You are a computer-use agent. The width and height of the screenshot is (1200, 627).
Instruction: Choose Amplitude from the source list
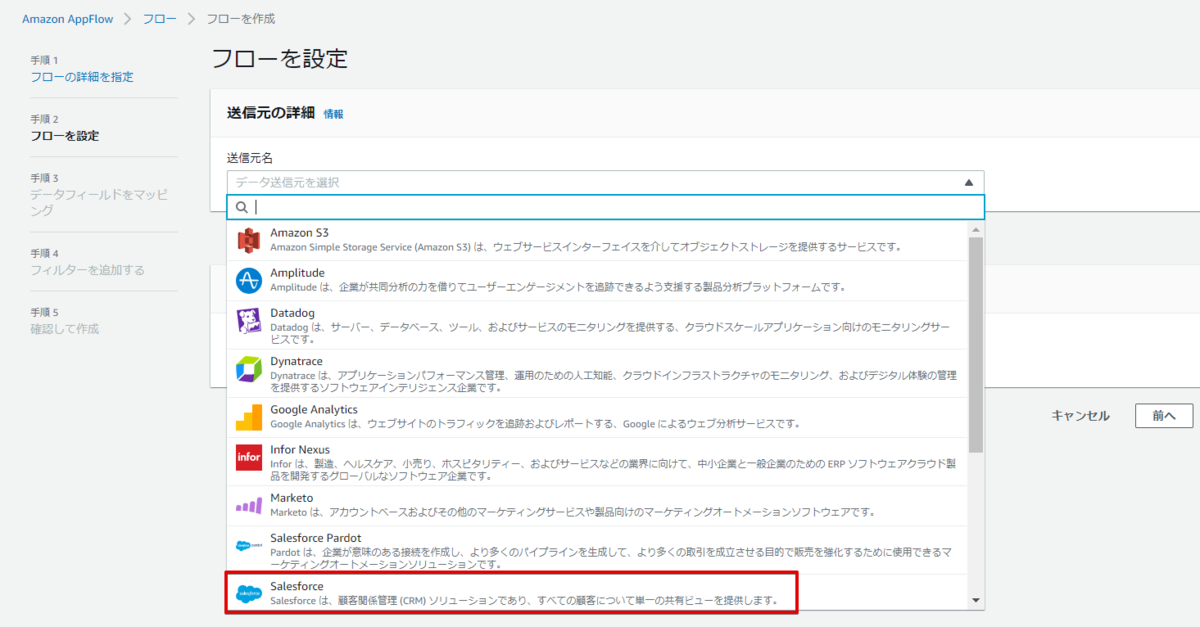click(x=598, y=281)
